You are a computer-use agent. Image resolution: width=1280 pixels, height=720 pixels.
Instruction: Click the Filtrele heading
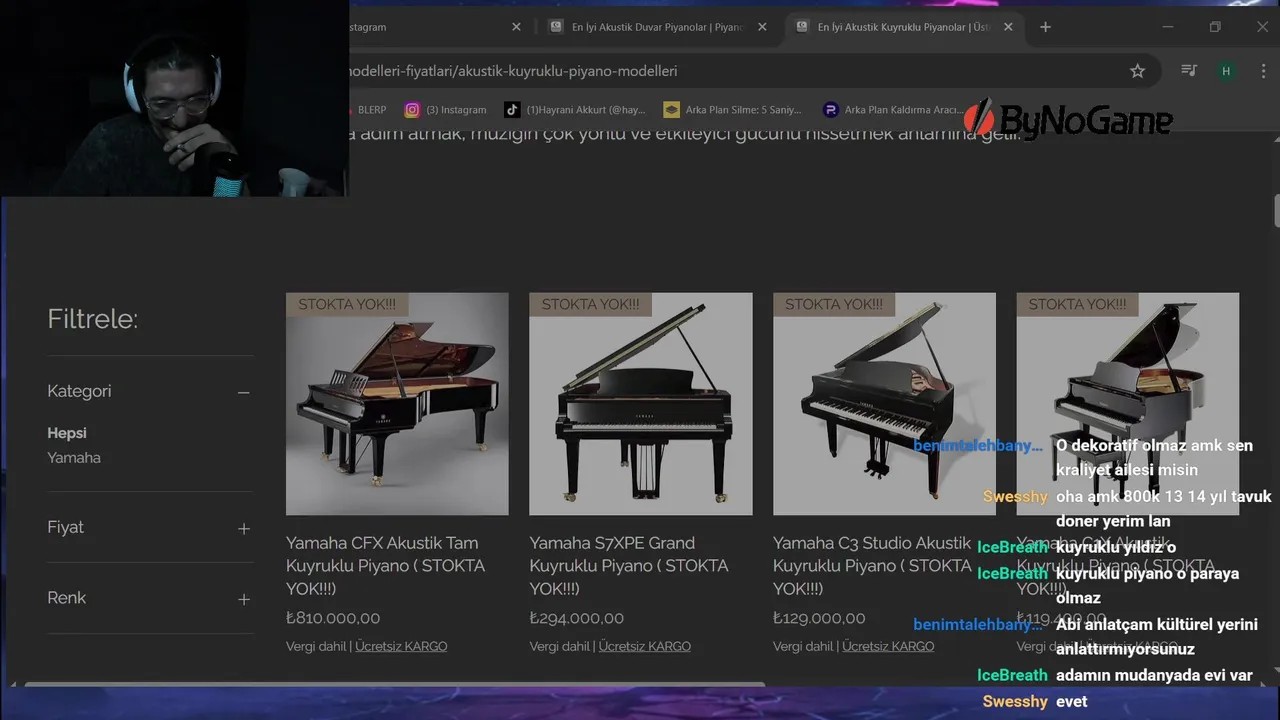tap(92, 319)
